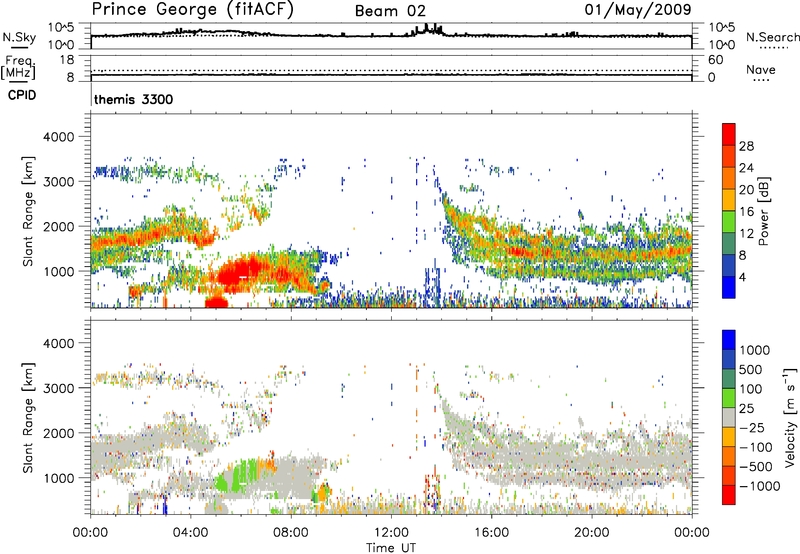Viewport: 800px width, 554px height.
Task: Click the '04:00' time tick label
Action: tap(191, 533)
